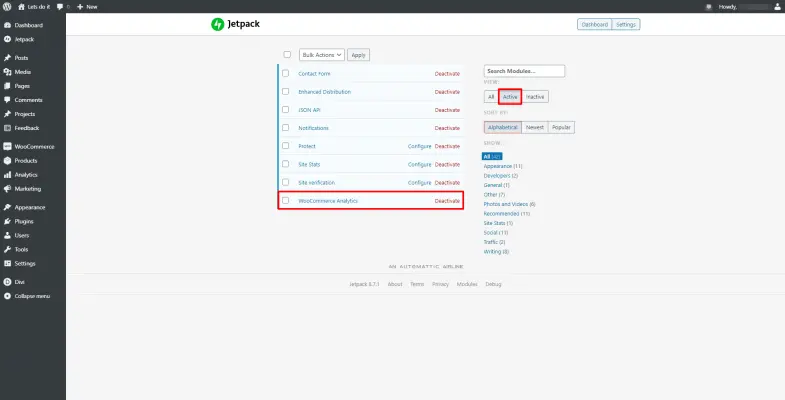The image size is (785, 400).
Task: Sort modules by Popular
Action: point(561,127)
